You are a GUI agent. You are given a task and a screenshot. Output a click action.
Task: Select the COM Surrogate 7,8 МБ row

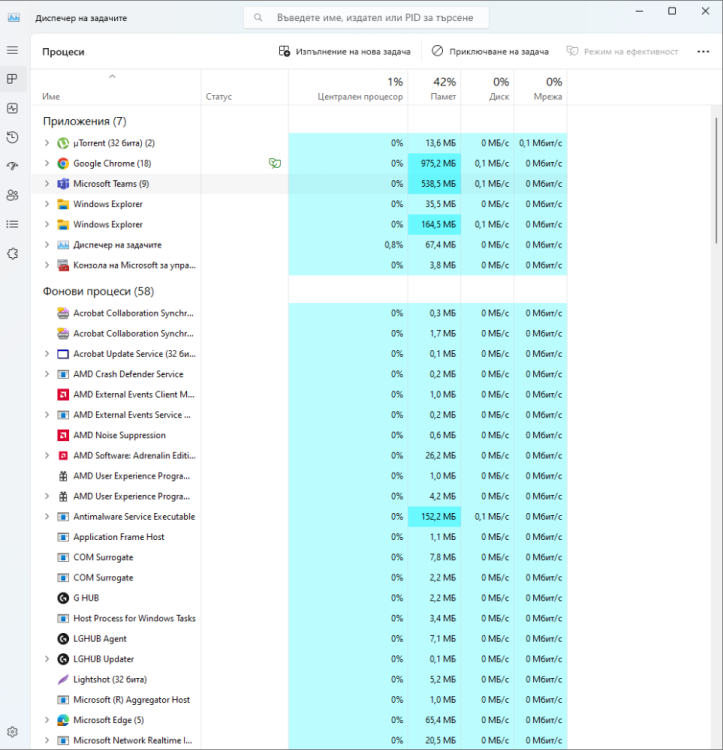click(299, 557)
